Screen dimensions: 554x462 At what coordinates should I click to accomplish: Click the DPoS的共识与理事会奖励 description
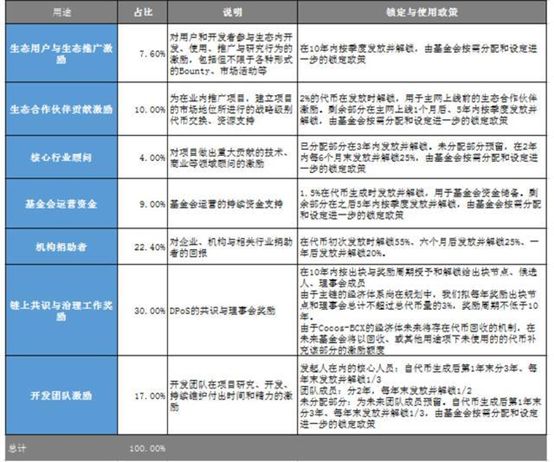pyautogui.click(x=232, y=310)
